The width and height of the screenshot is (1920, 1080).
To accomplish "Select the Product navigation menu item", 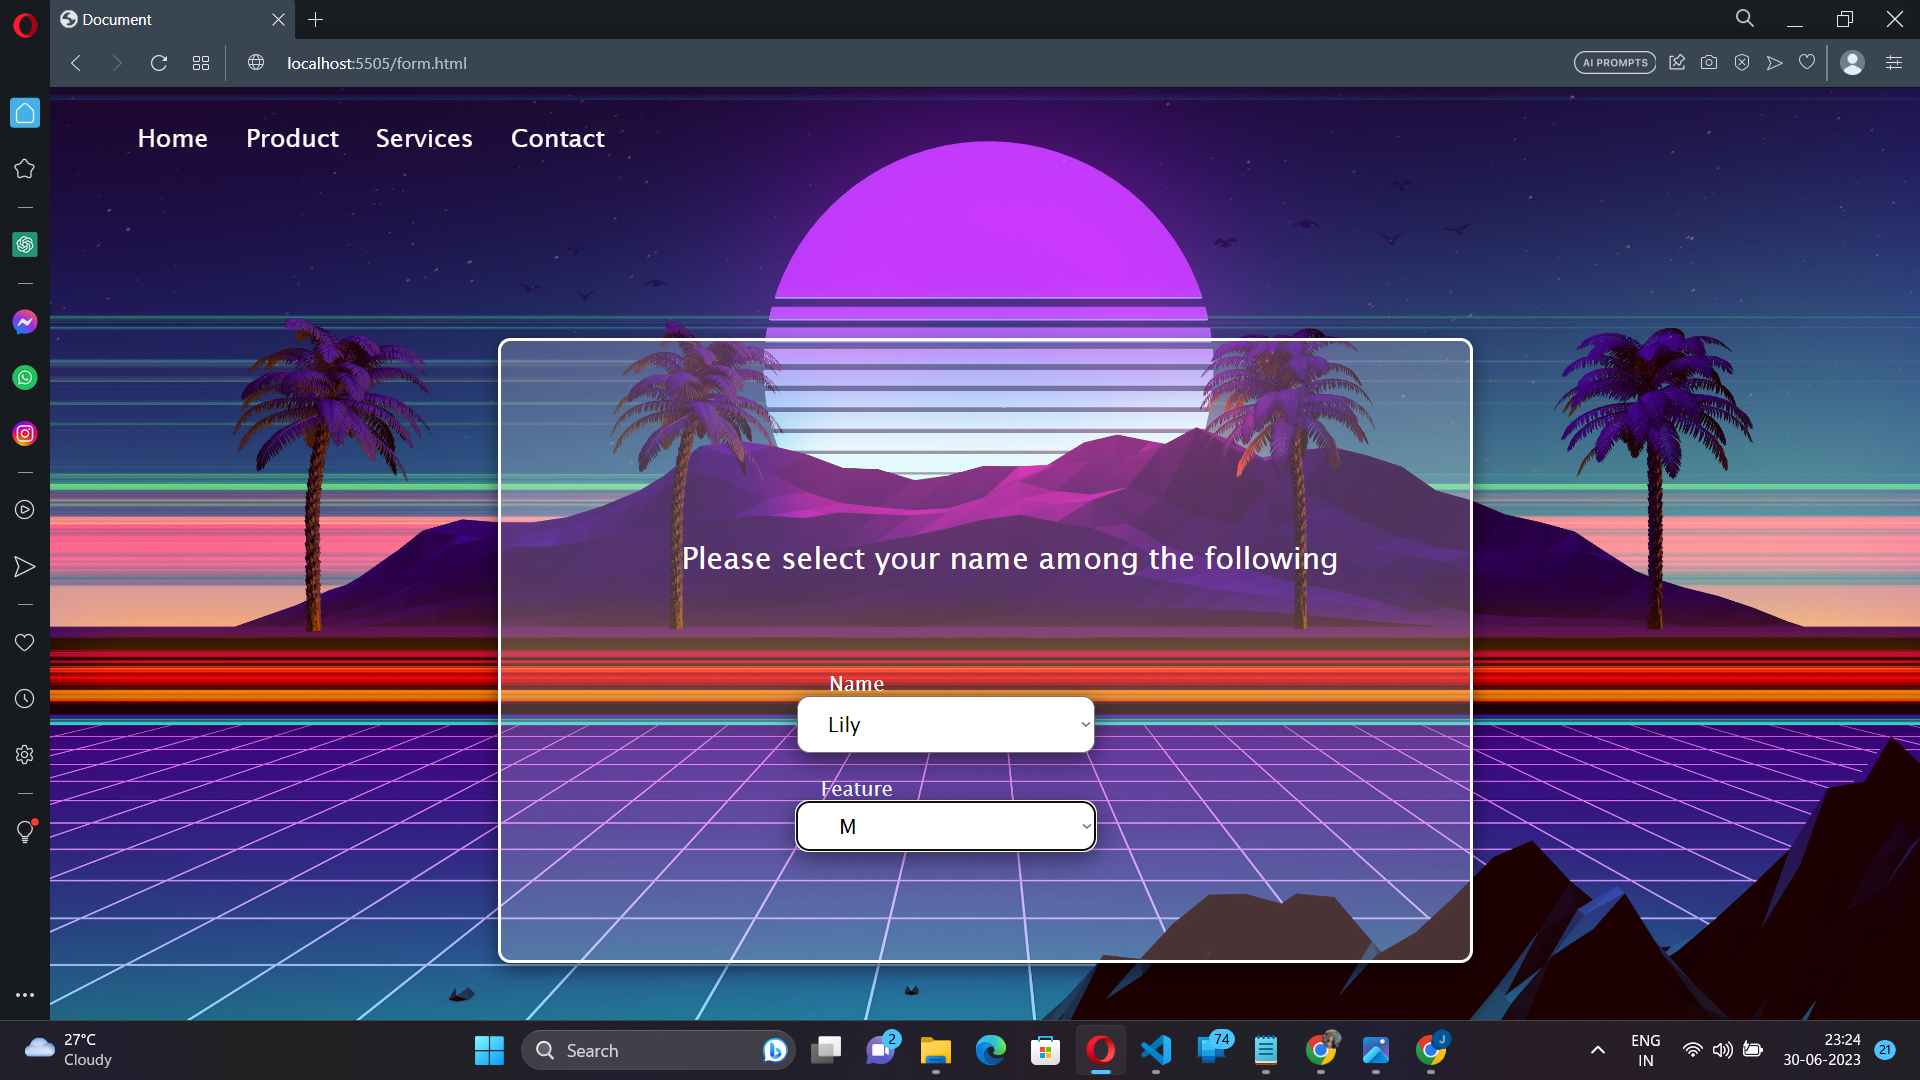I will click(292, 138).
